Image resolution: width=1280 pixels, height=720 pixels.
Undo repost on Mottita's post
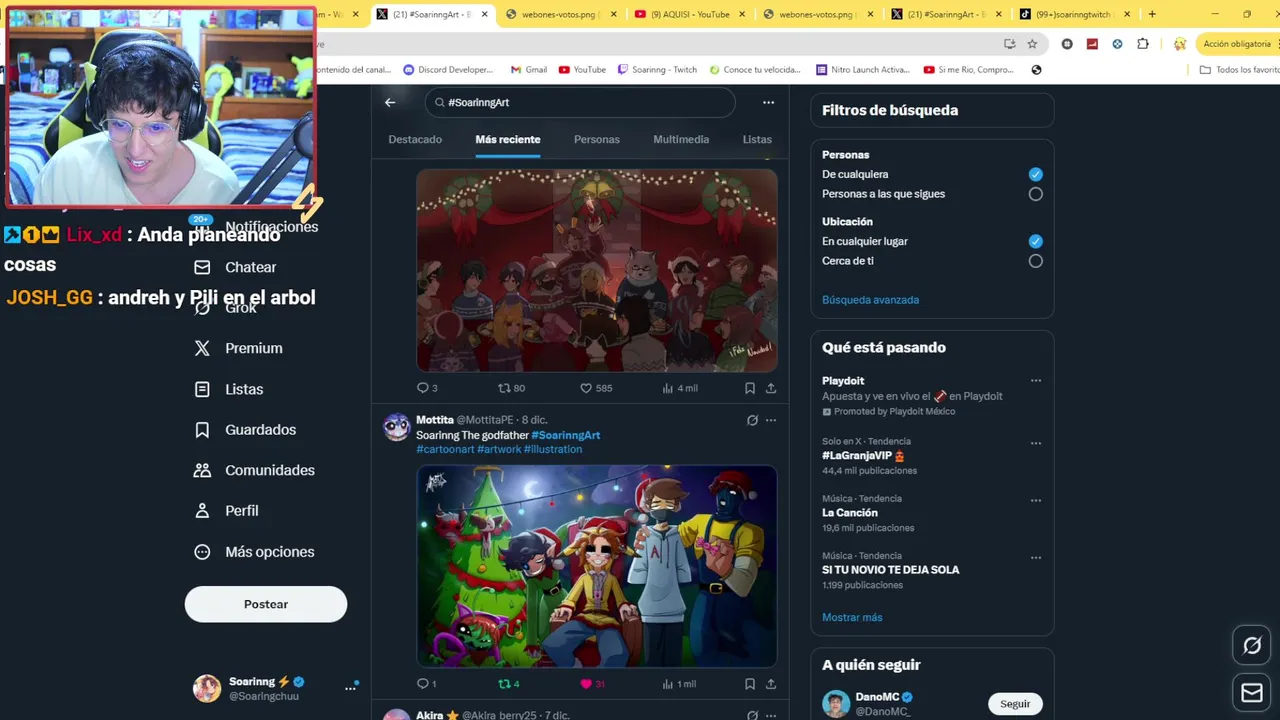(509, 684)
